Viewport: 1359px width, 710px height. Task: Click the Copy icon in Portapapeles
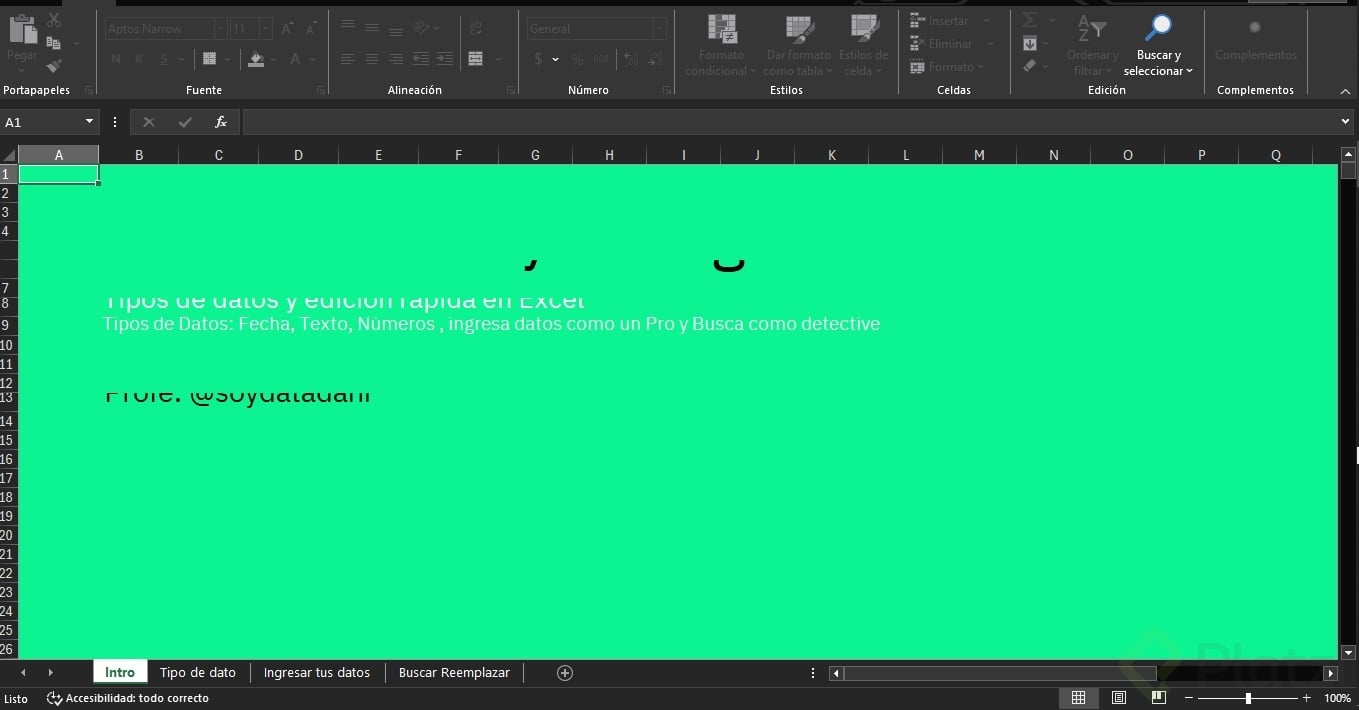click(54, 43)
